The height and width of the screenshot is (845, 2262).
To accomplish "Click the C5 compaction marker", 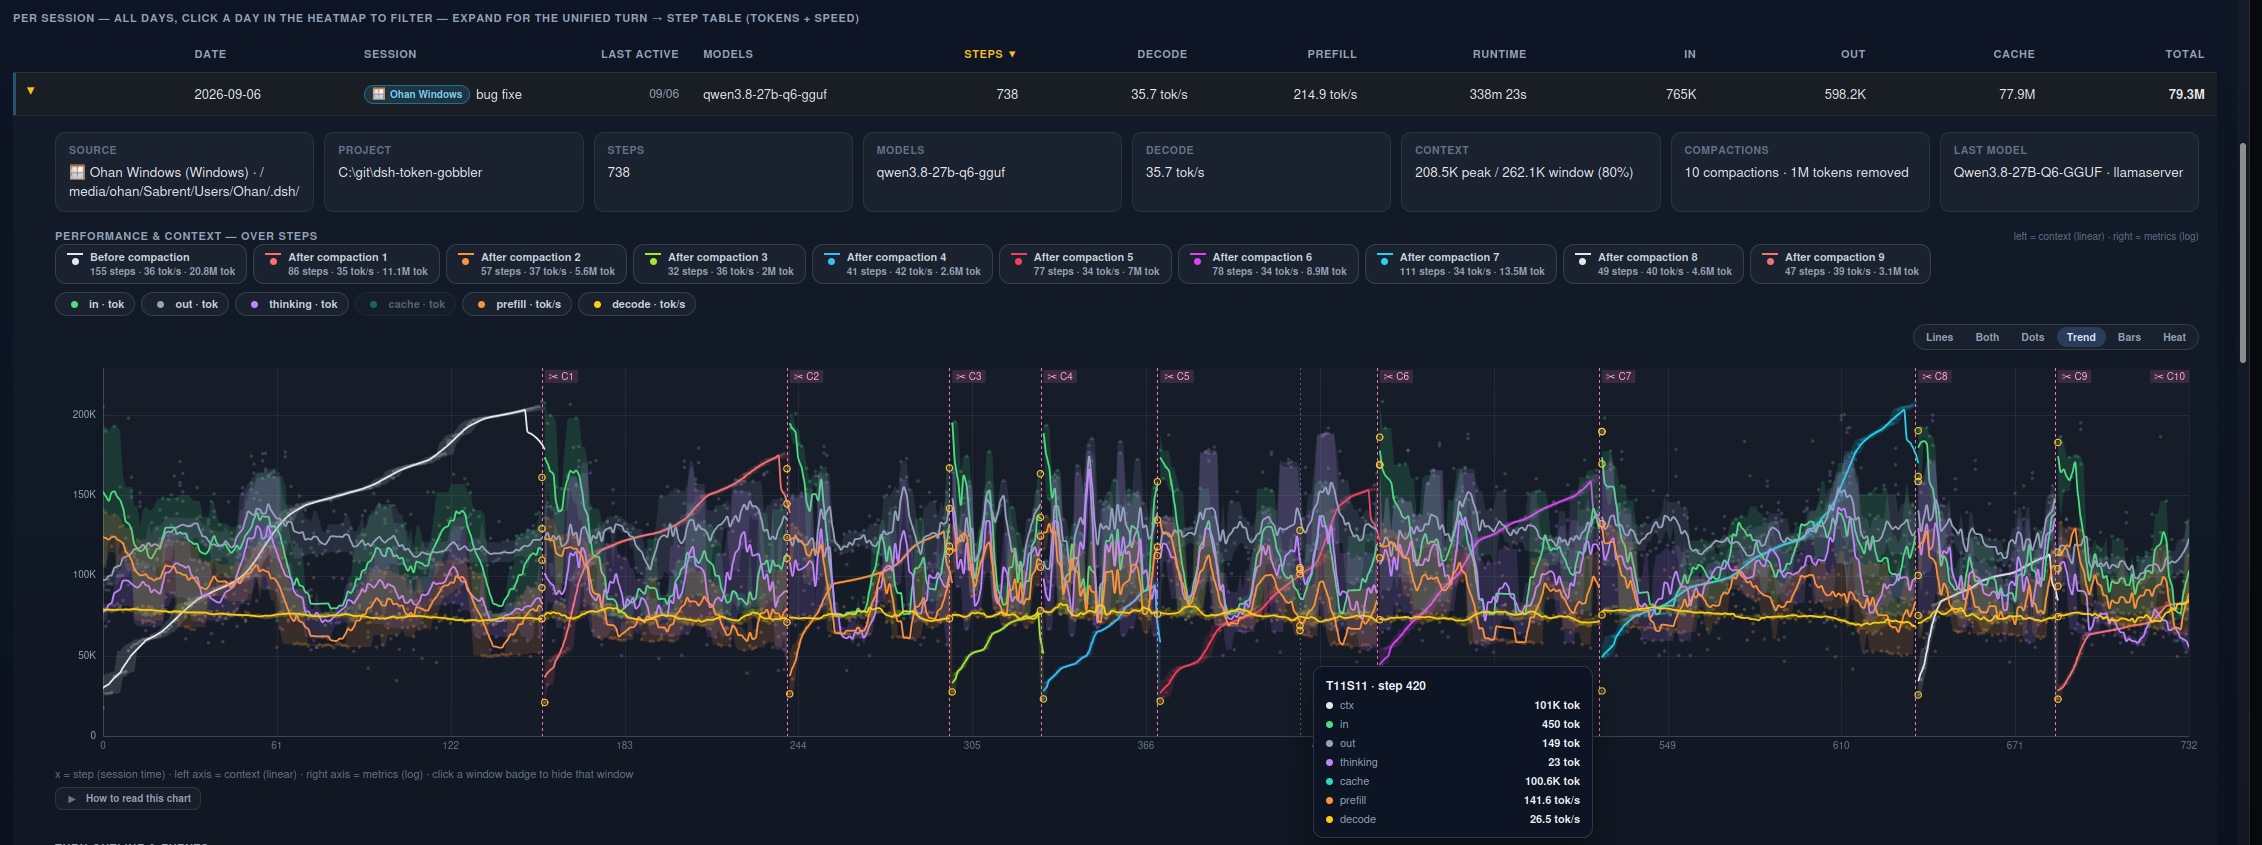I will (1177, 377).
